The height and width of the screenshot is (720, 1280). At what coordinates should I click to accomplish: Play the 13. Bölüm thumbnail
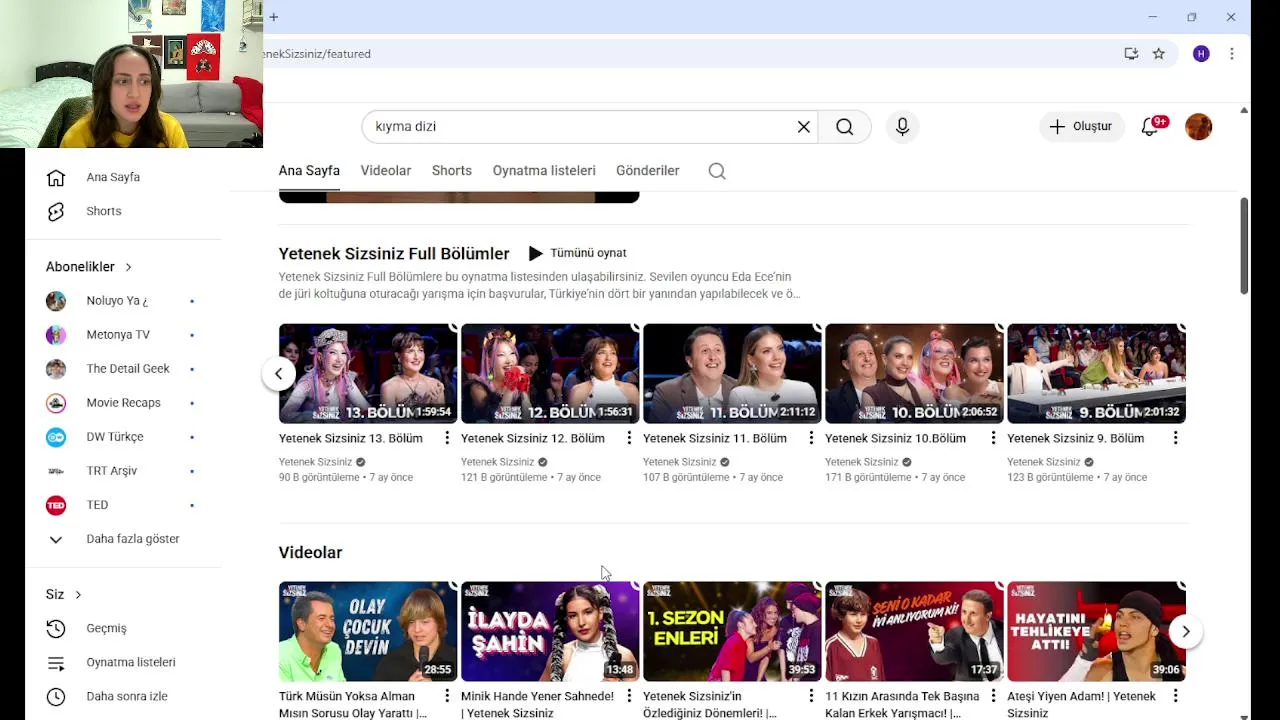(x=368, y=374)
